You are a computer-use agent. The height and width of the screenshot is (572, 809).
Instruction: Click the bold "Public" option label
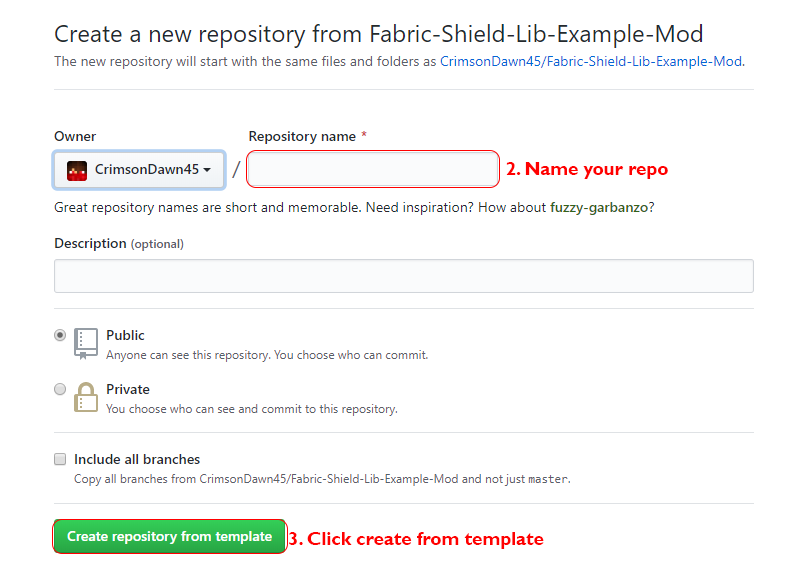(125, 335)
